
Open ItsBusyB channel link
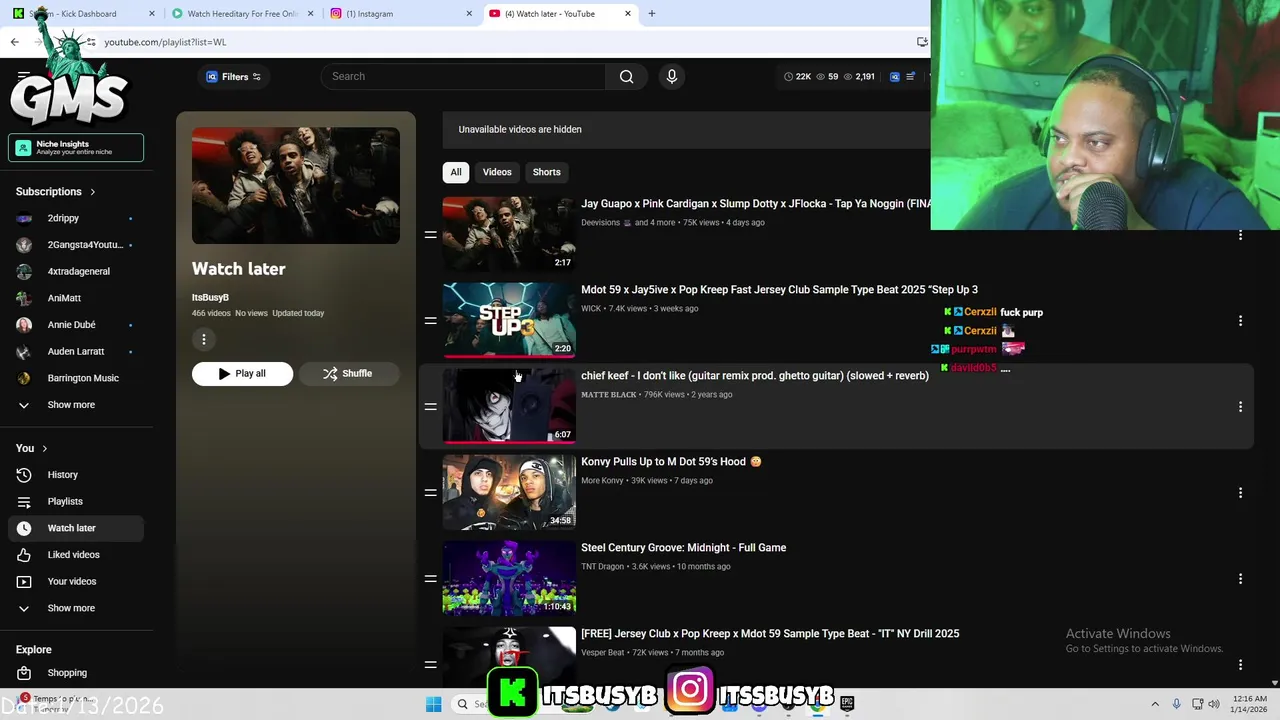pyautogui.click(x=210, y=297)
